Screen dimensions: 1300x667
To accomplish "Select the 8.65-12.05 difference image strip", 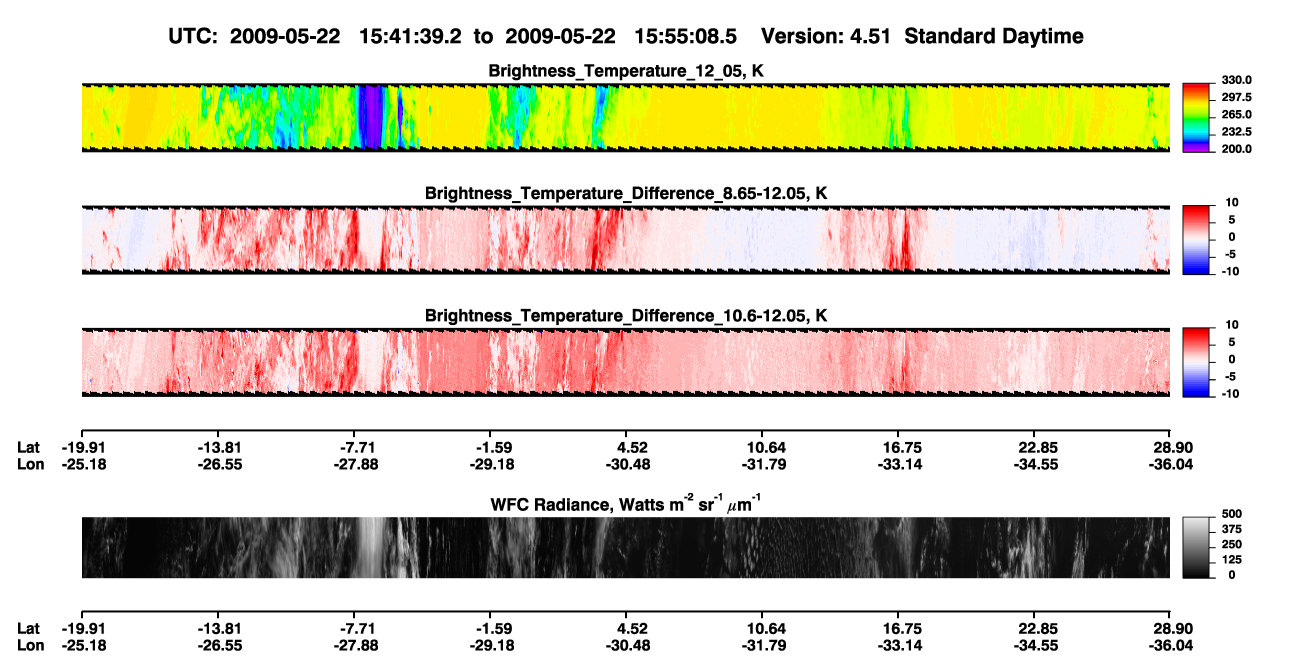I will (x=625, y=239).
